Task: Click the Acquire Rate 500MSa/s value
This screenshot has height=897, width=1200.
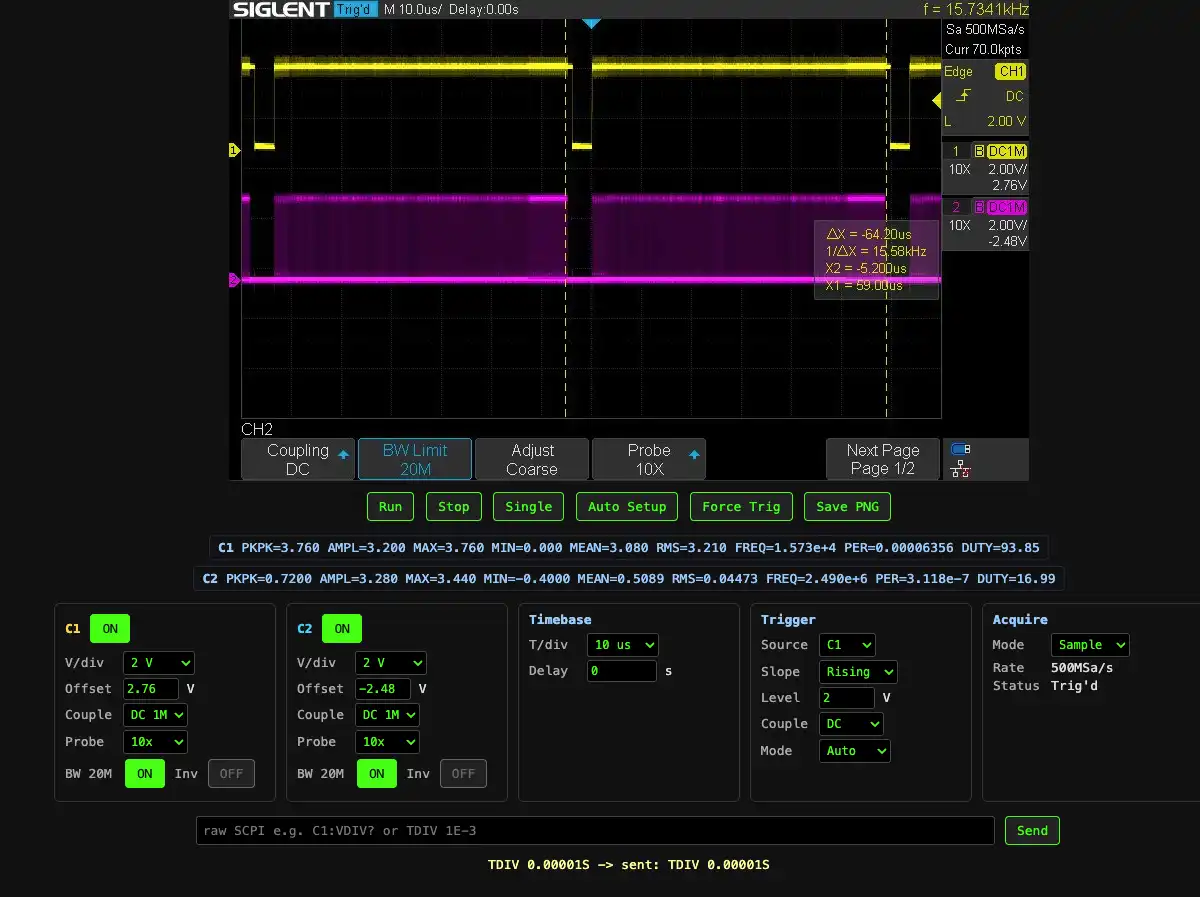Action: click(x=1082, y=668)
